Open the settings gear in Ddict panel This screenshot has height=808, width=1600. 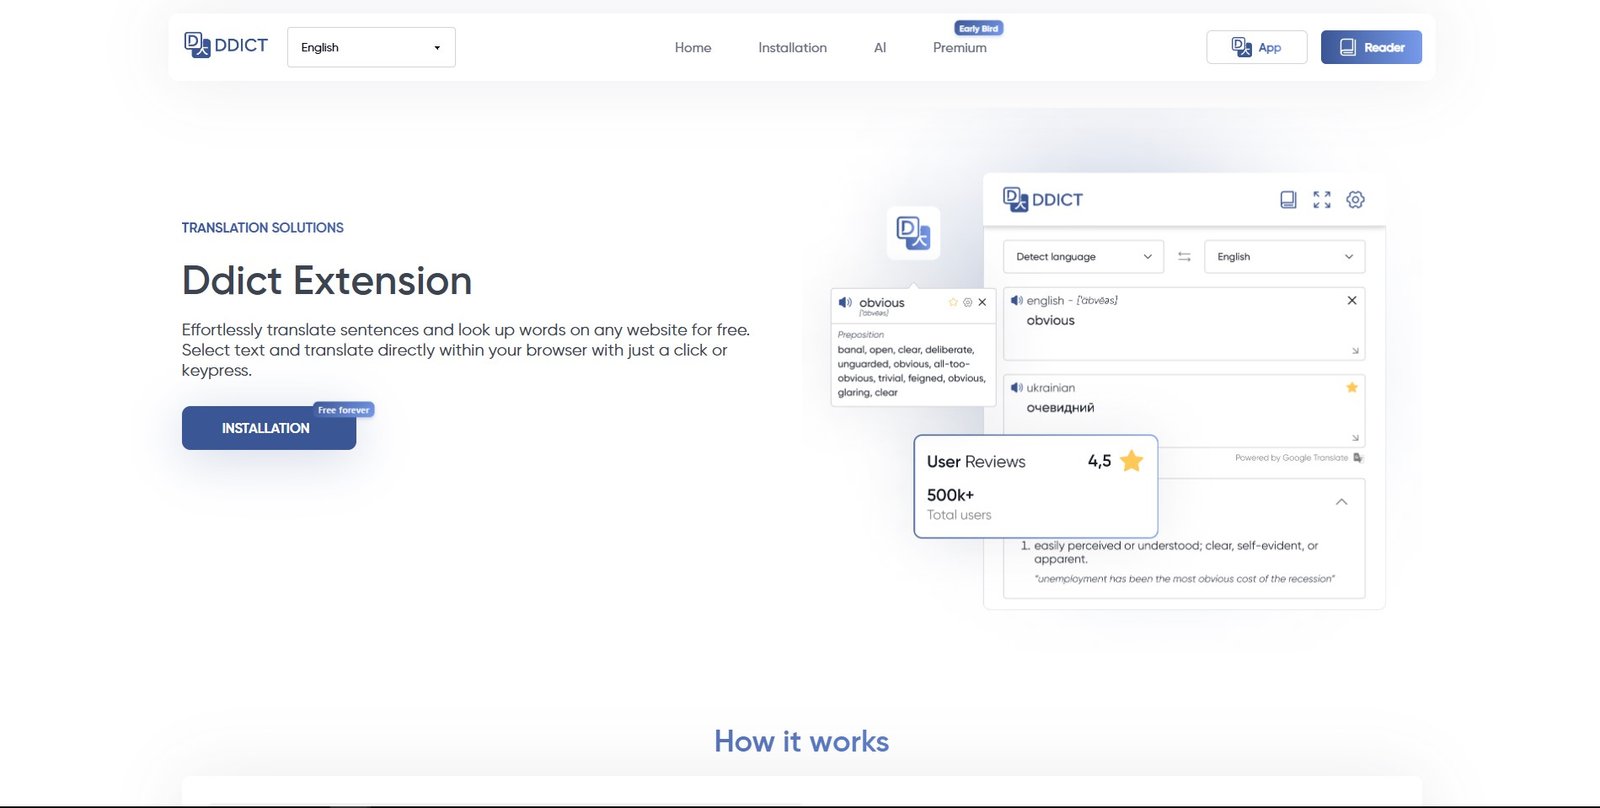tap(1355, 200)
